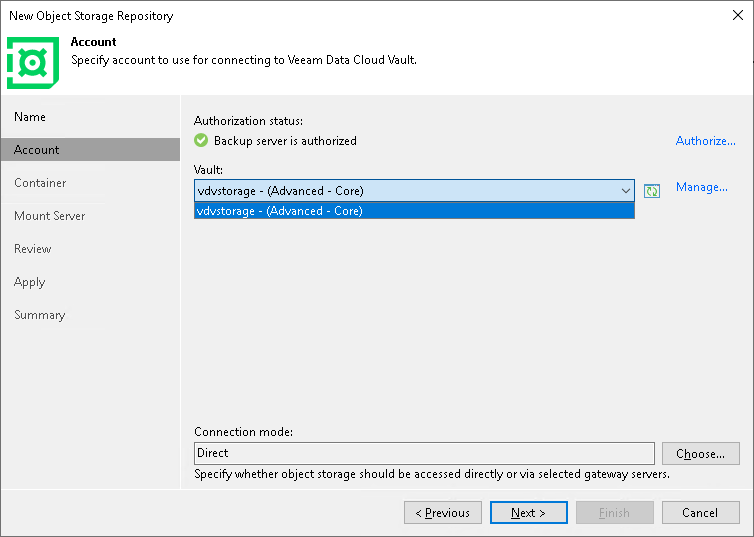
Task: Select the Mount Server step
Action: click(50, 216)
